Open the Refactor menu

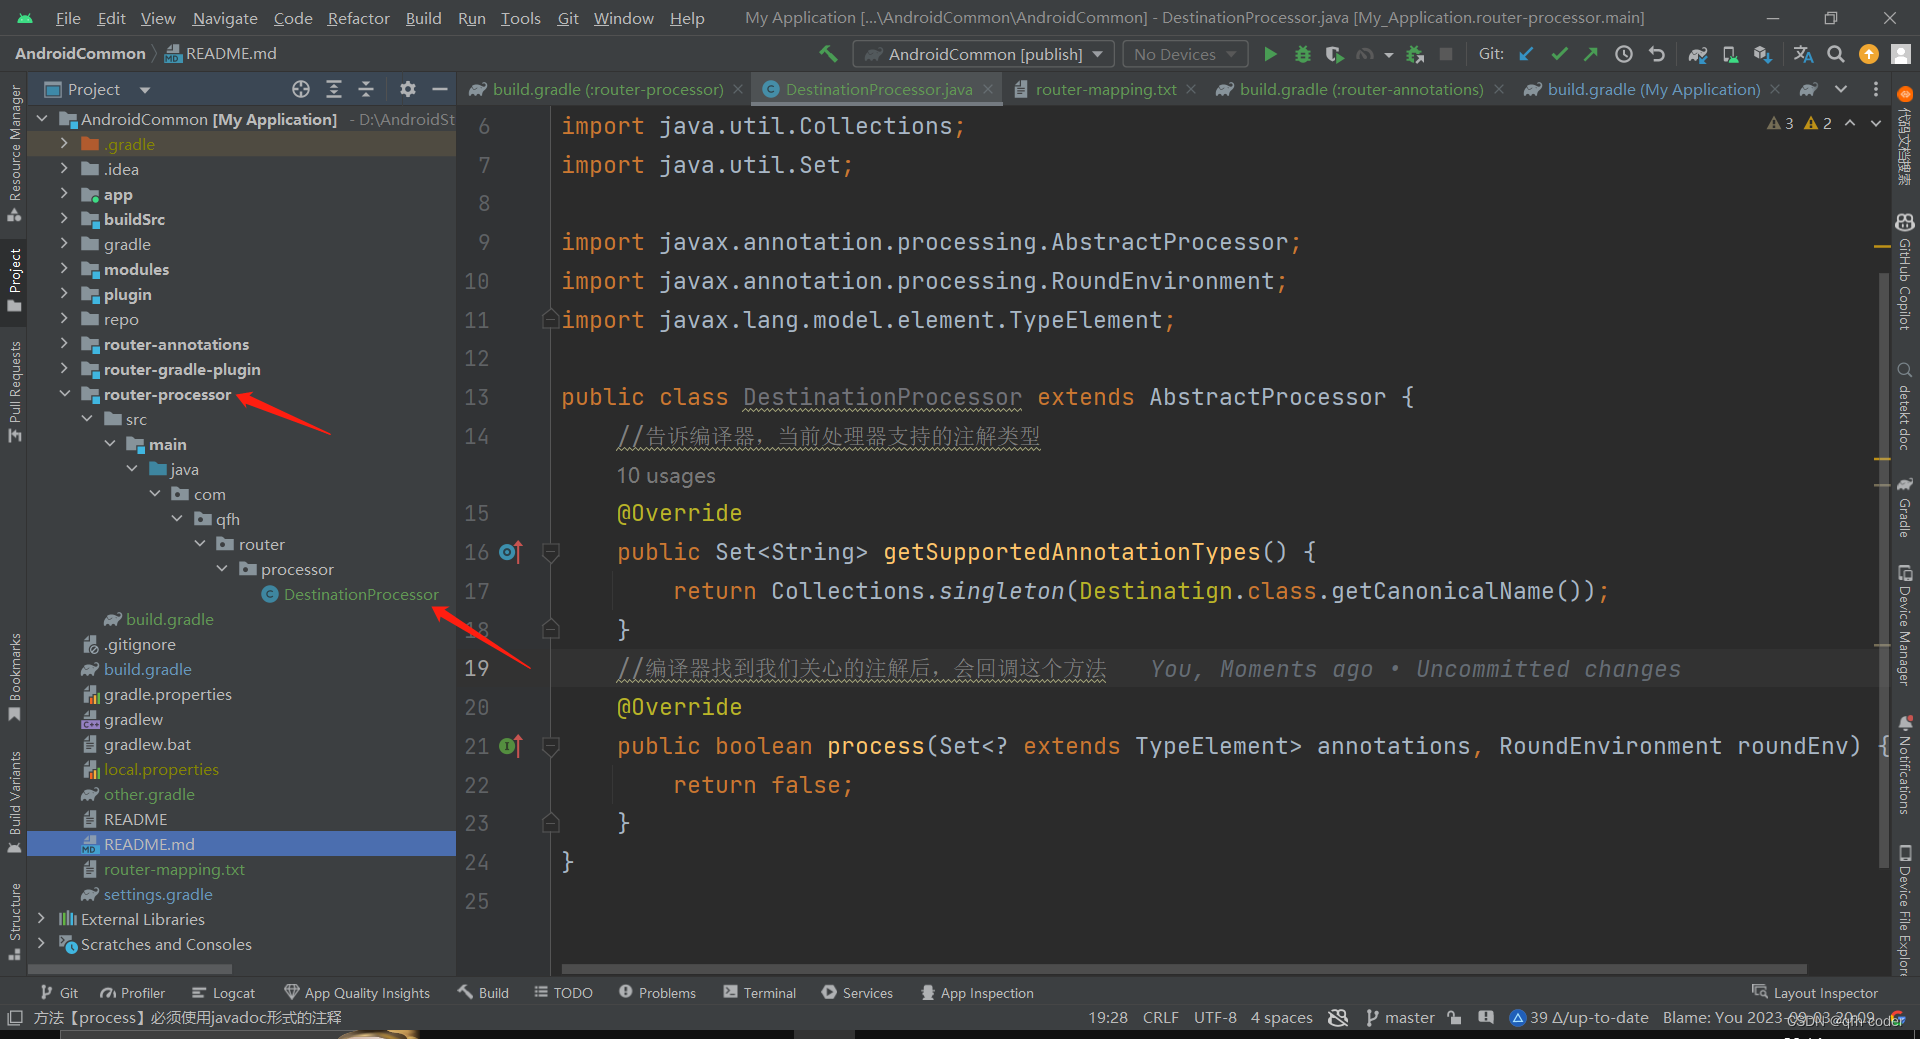(x=358, y=18)
